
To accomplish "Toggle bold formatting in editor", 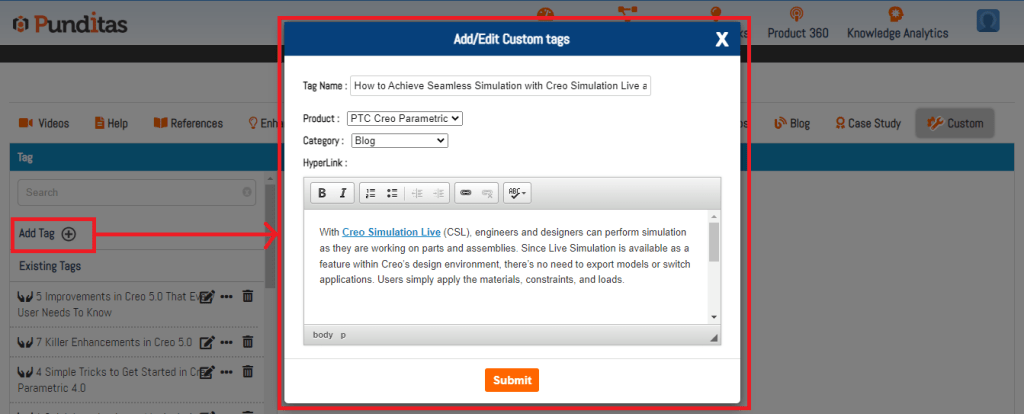I will pos(322,192).
